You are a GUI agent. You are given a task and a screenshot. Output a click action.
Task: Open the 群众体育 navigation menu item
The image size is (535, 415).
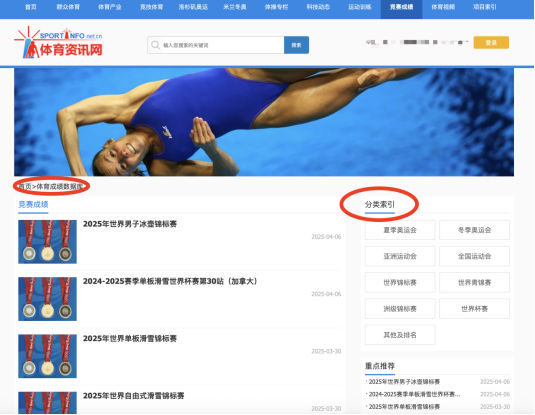(68, 7)
